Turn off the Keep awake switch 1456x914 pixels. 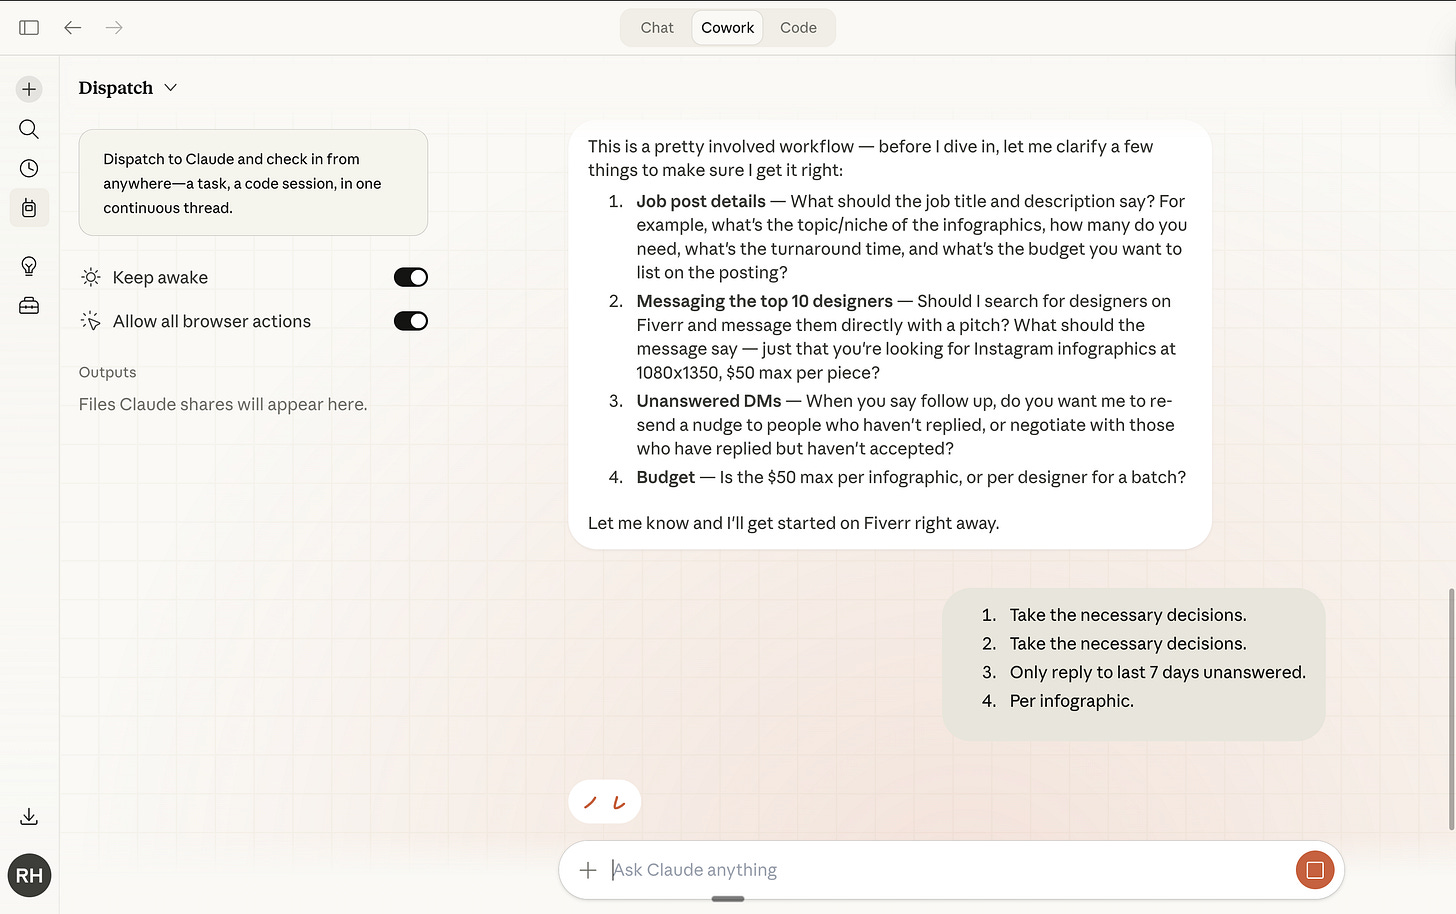click(411, 277)
